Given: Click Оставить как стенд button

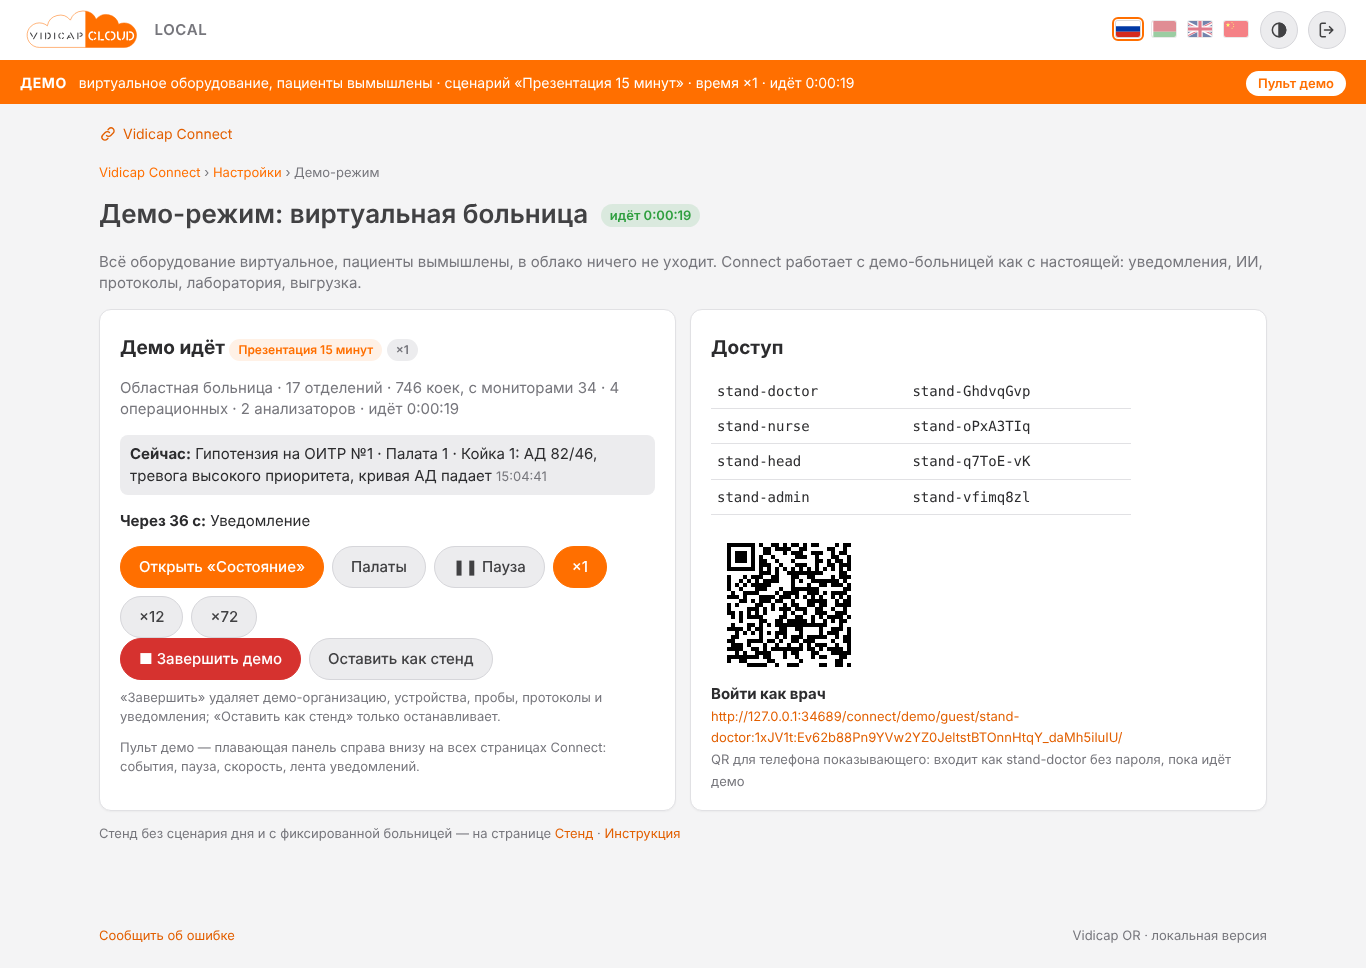Looking at the screenshot, I should point(401,659).
